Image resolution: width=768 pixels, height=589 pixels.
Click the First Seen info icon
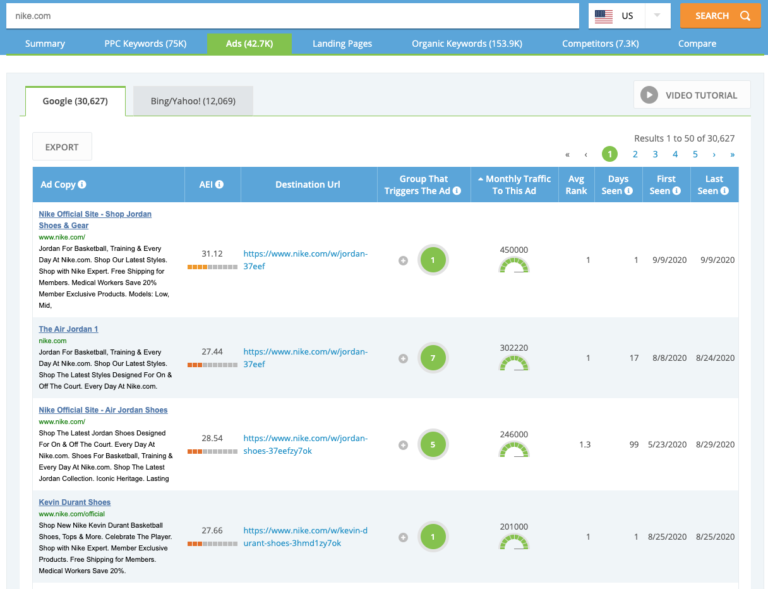coord(676,191)
